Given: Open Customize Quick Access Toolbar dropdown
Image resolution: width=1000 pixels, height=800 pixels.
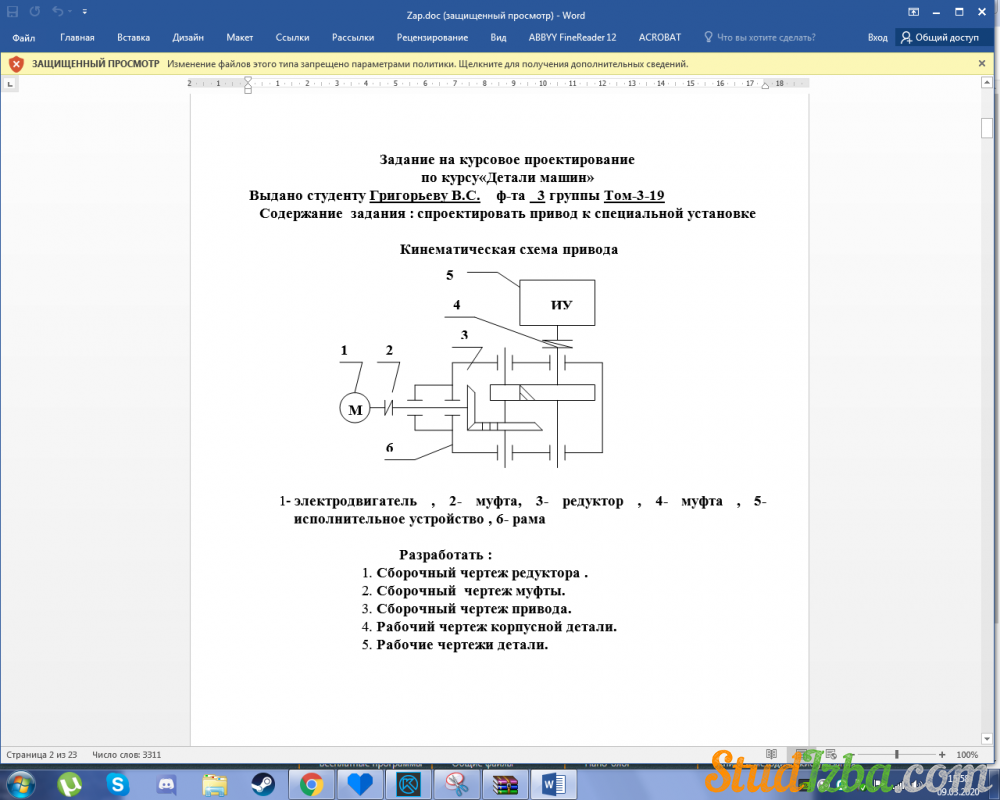Looking at the screenshot, I should point(85,11).
